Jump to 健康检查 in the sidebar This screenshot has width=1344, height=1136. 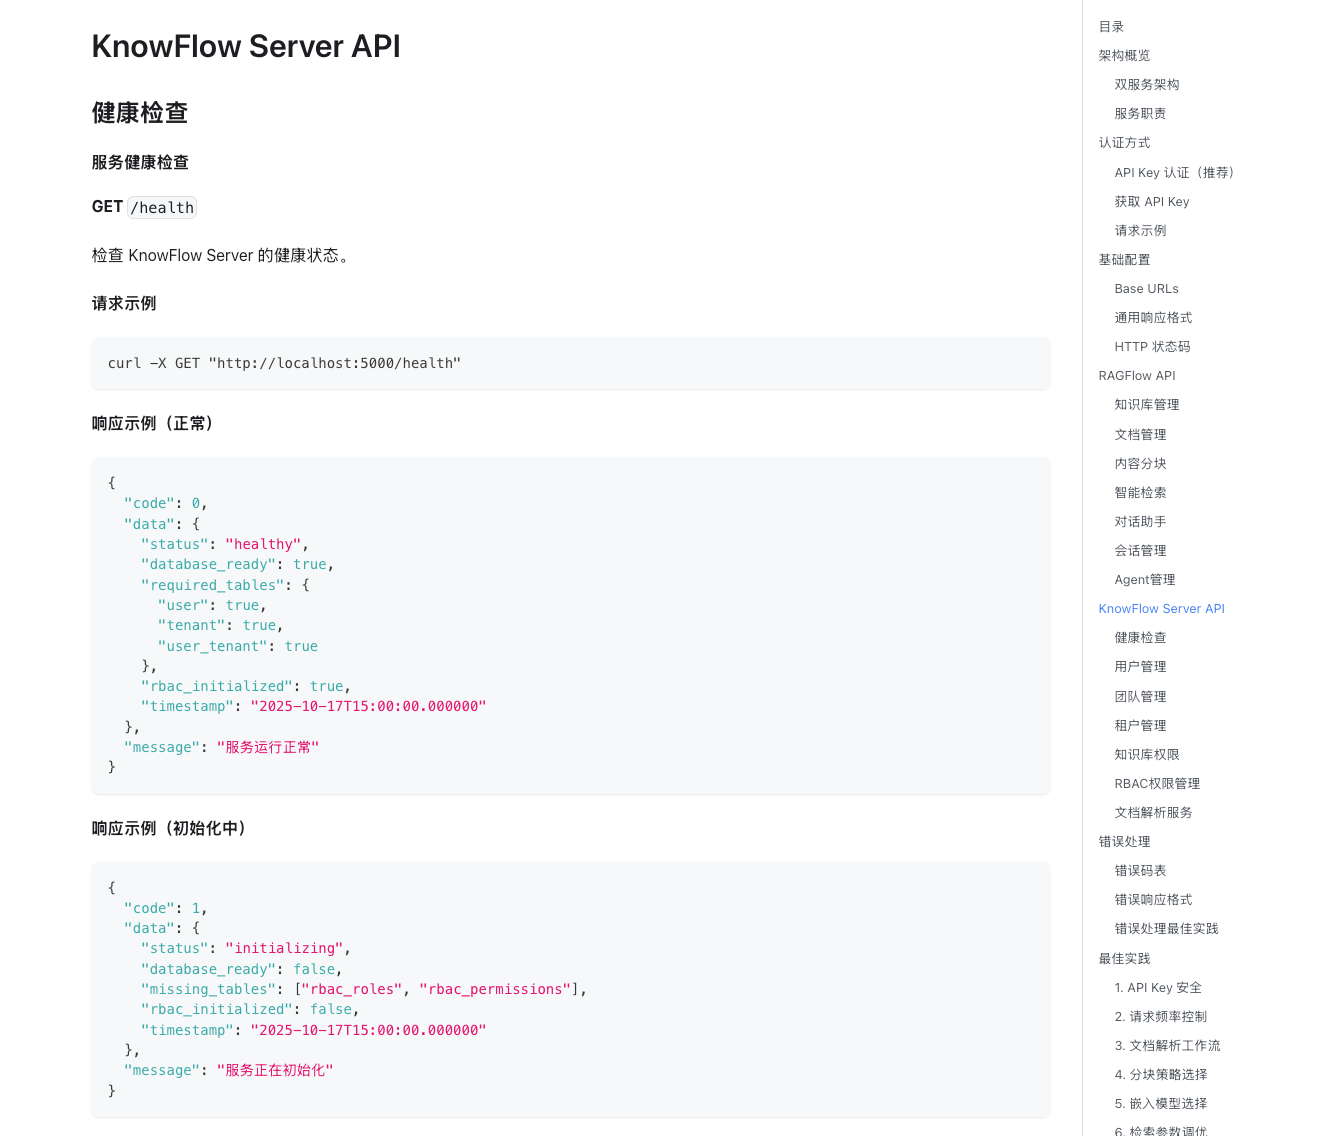click(1140, 638)
